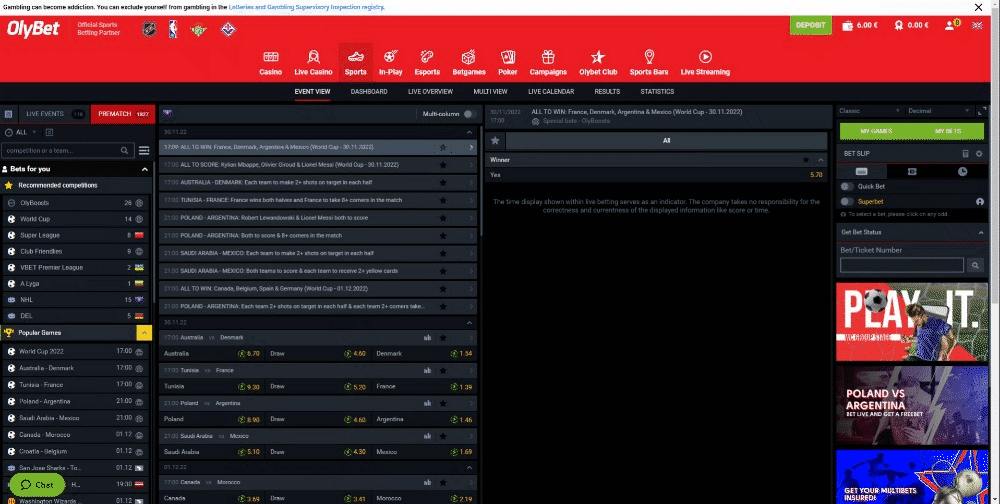The image size is (1000, 504).
Task: Click the NBA partner logo
Action: point(173,29)
